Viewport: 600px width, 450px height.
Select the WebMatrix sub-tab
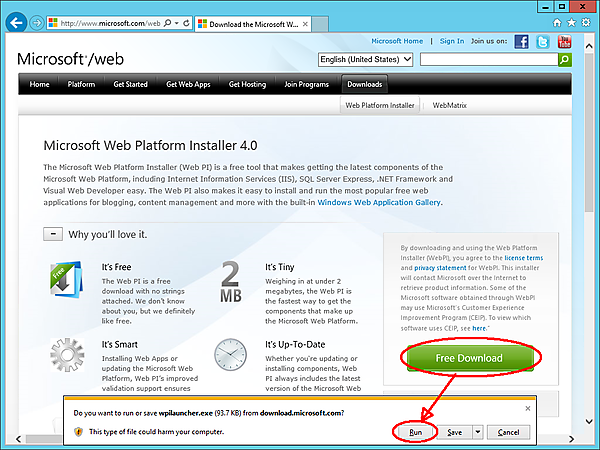coord(450,105)
